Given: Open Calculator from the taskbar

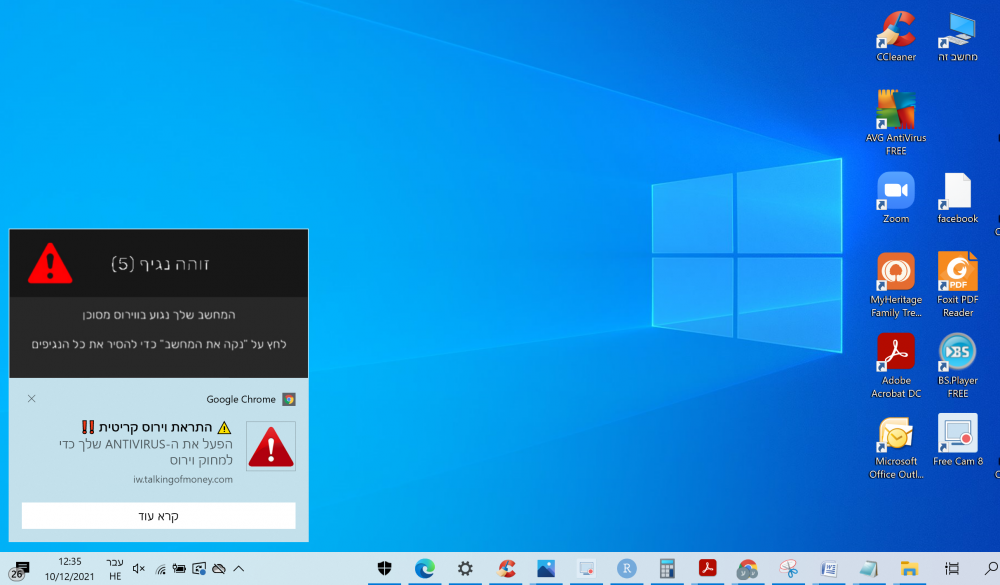Looking at the screenshot, I should click(x=667, y=568).
